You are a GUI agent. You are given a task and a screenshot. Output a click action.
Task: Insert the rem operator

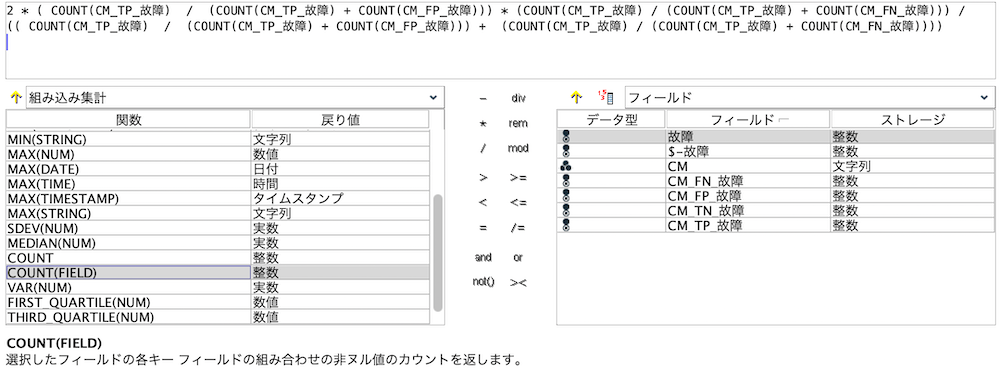click(x=518, y=124)
